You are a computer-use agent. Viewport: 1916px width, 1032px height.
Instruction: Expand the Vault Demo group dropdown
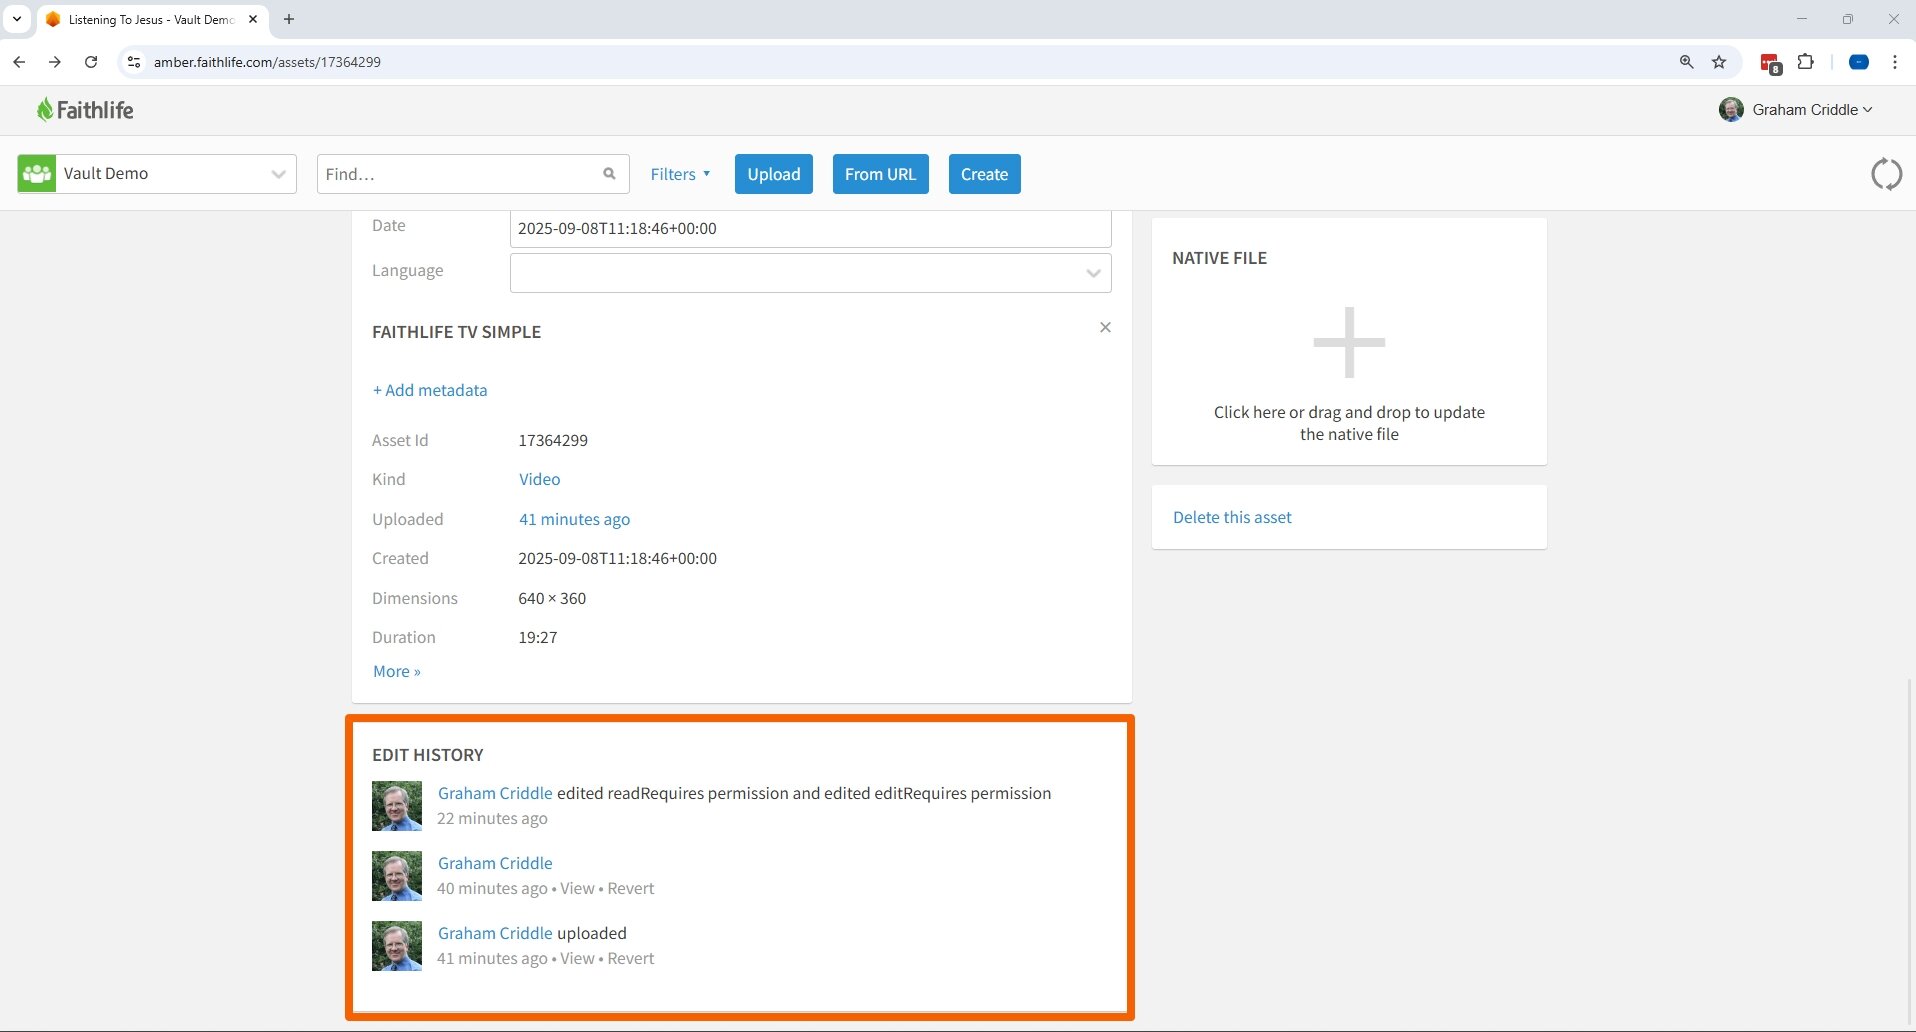coord(277,174)
